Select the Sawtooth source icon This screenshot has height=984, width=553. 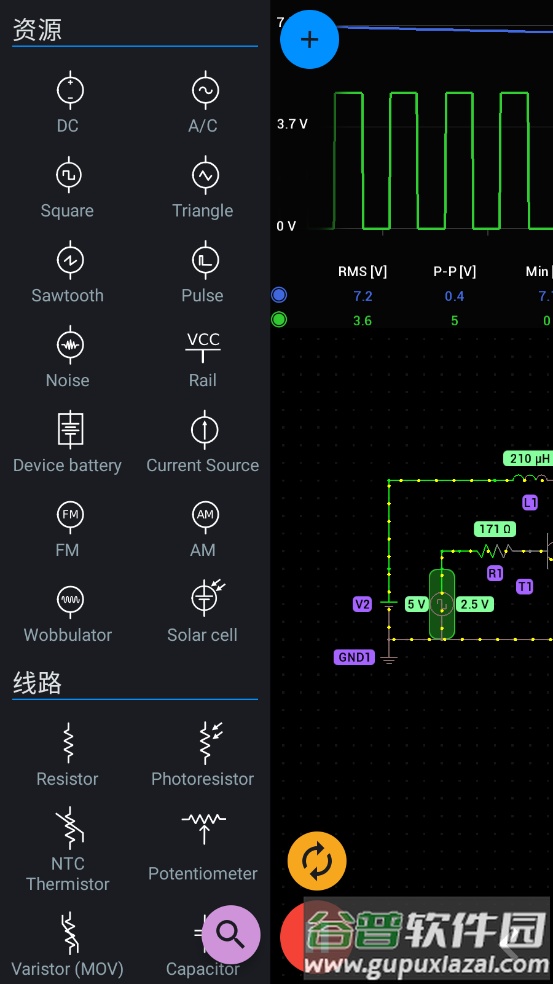coord(69,260)
